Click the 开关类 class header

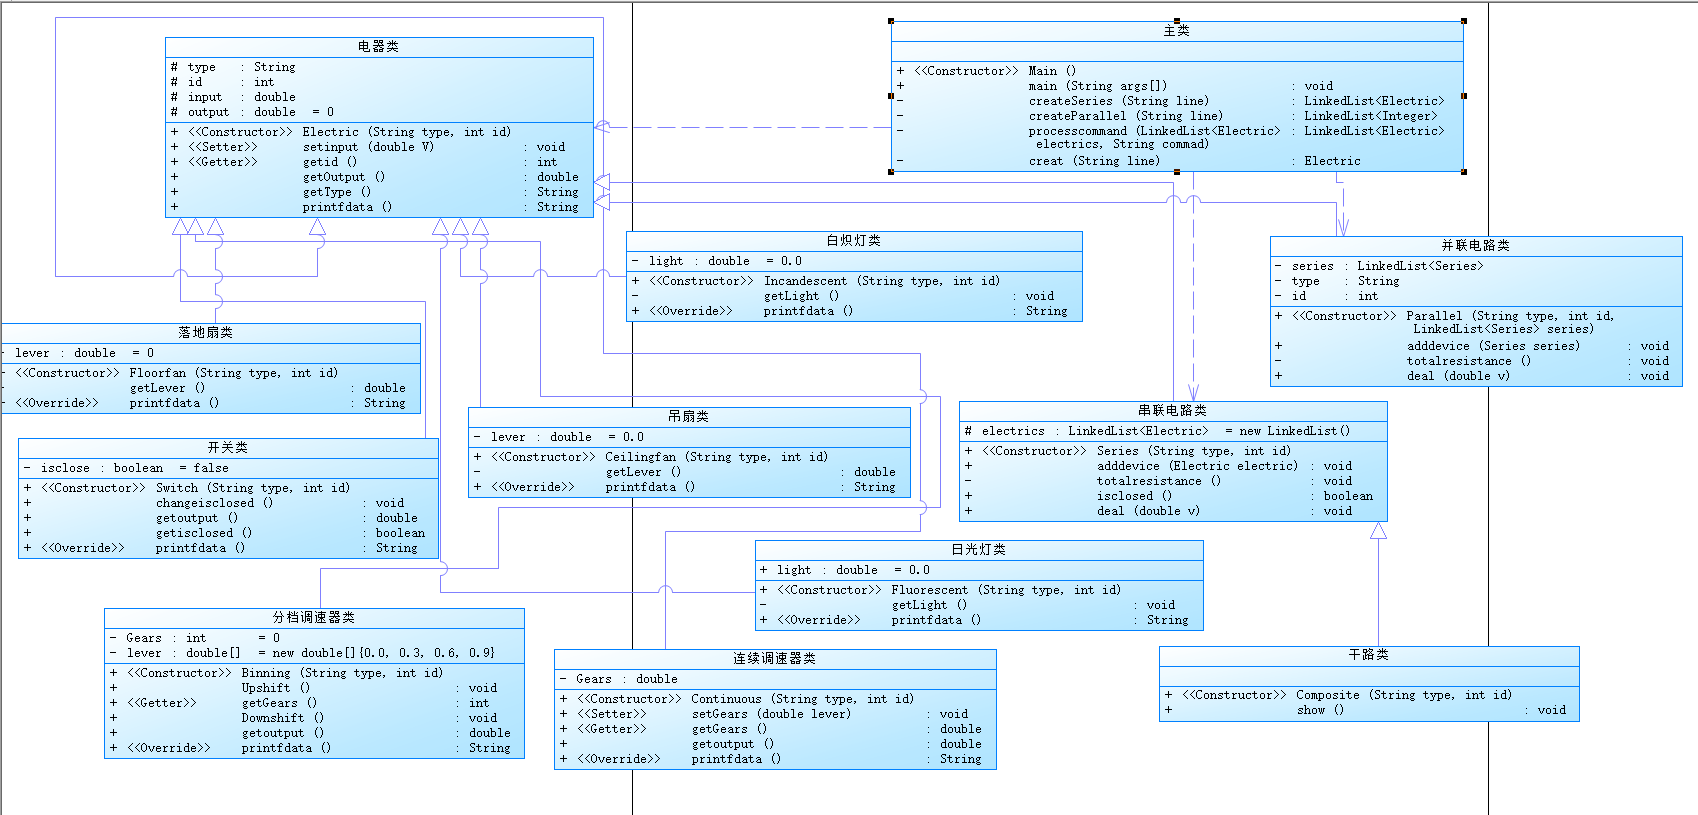[x=227, y=448]
